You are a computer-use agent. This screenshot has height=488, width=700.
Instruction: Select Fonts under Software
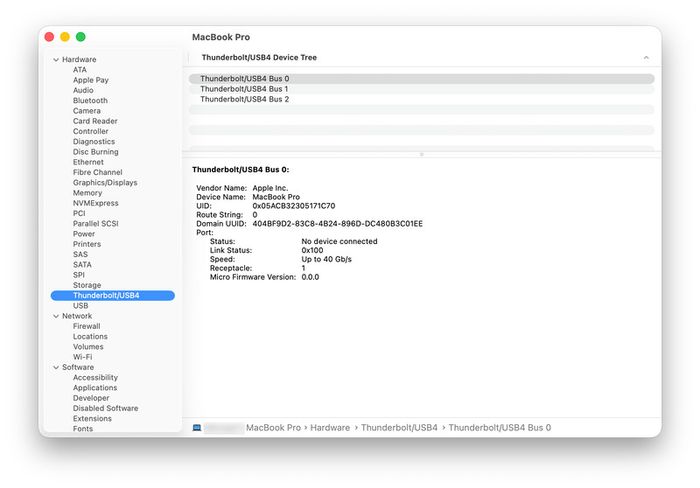[x=83, y=429]
